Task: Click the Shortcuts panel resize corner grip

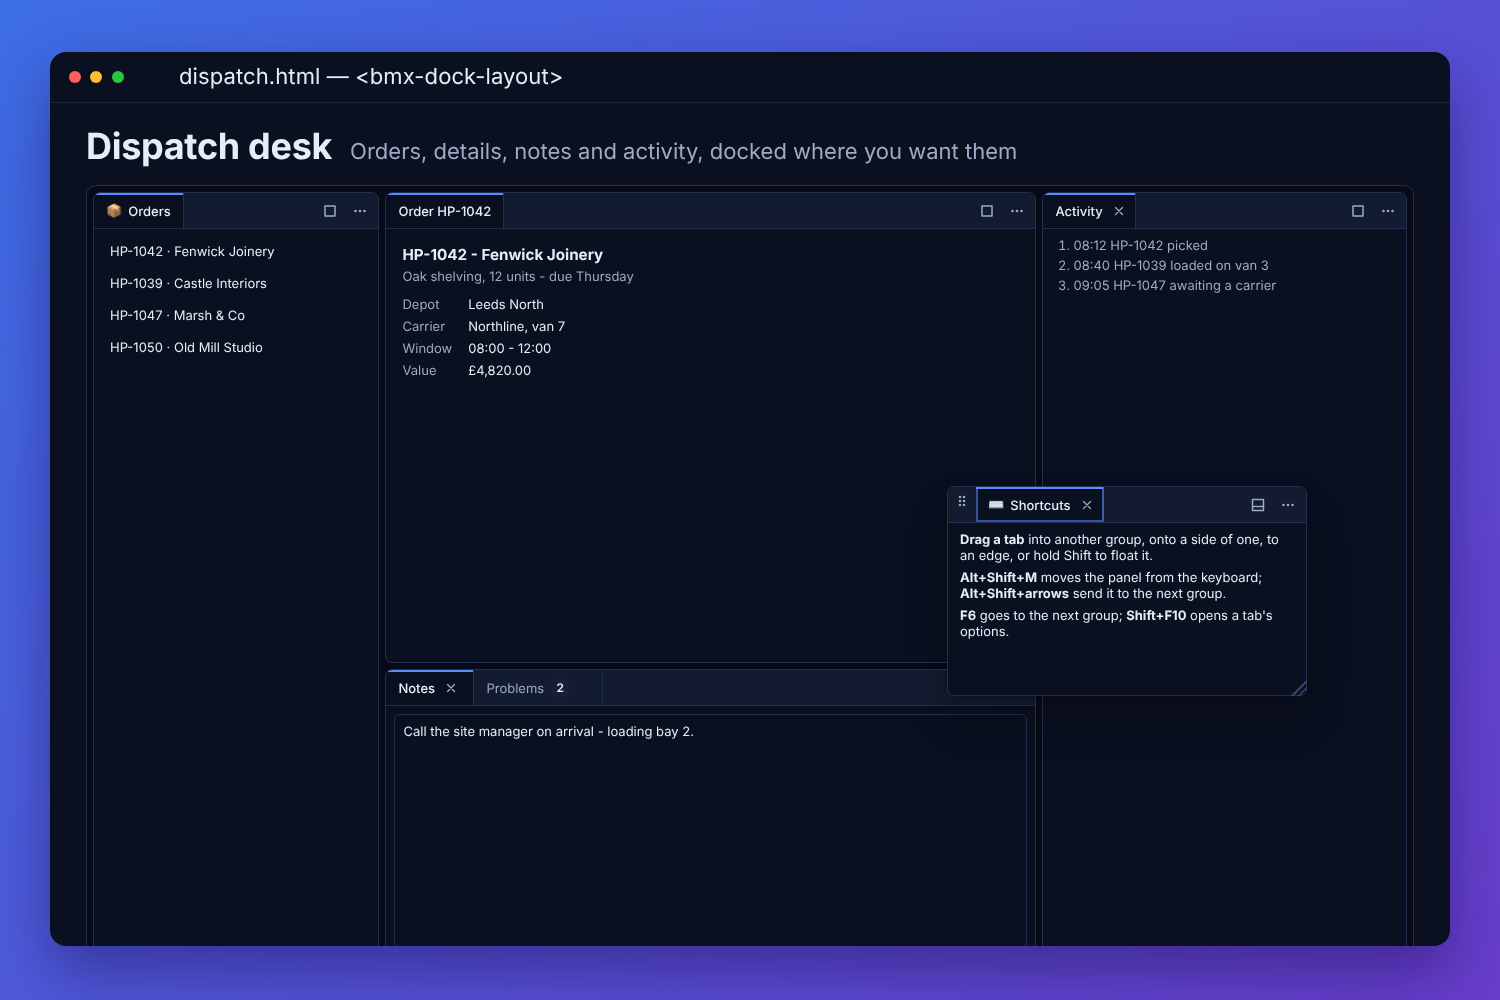Action: tap(1298, 687)
